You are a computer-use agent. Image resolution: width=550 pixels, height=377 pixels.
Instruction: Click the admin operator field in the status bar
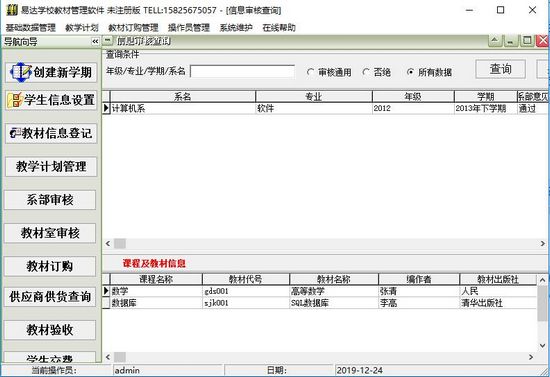click(168, 370)
